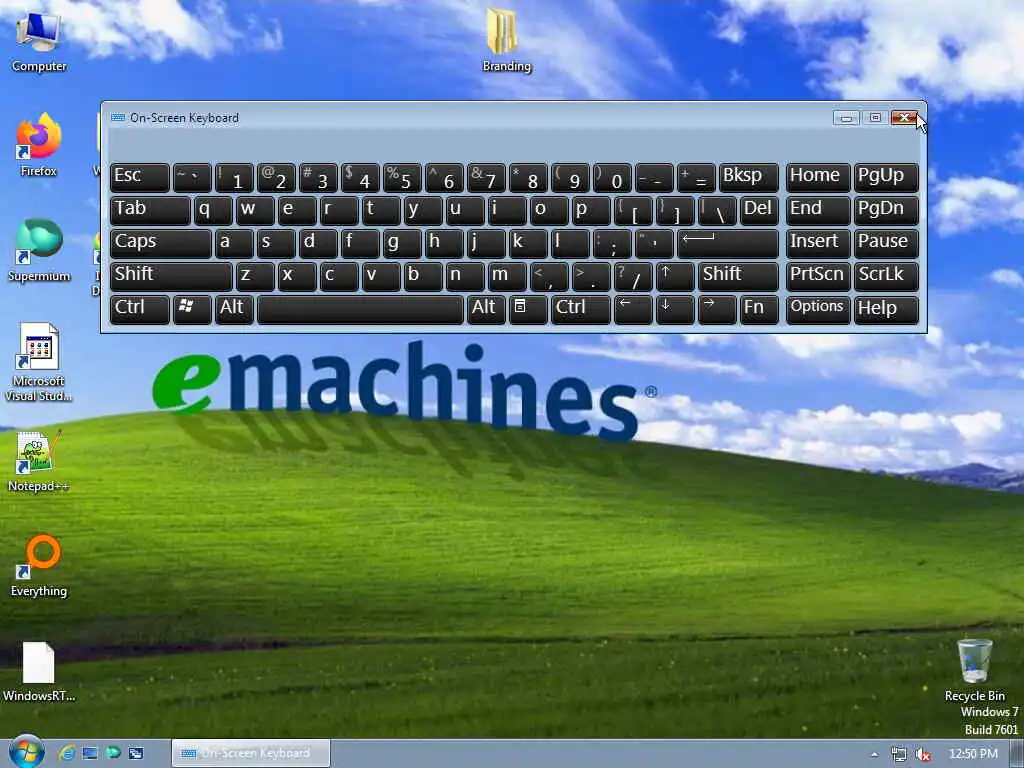
Task: Tap the right arrow key
Action: (717, 310)
